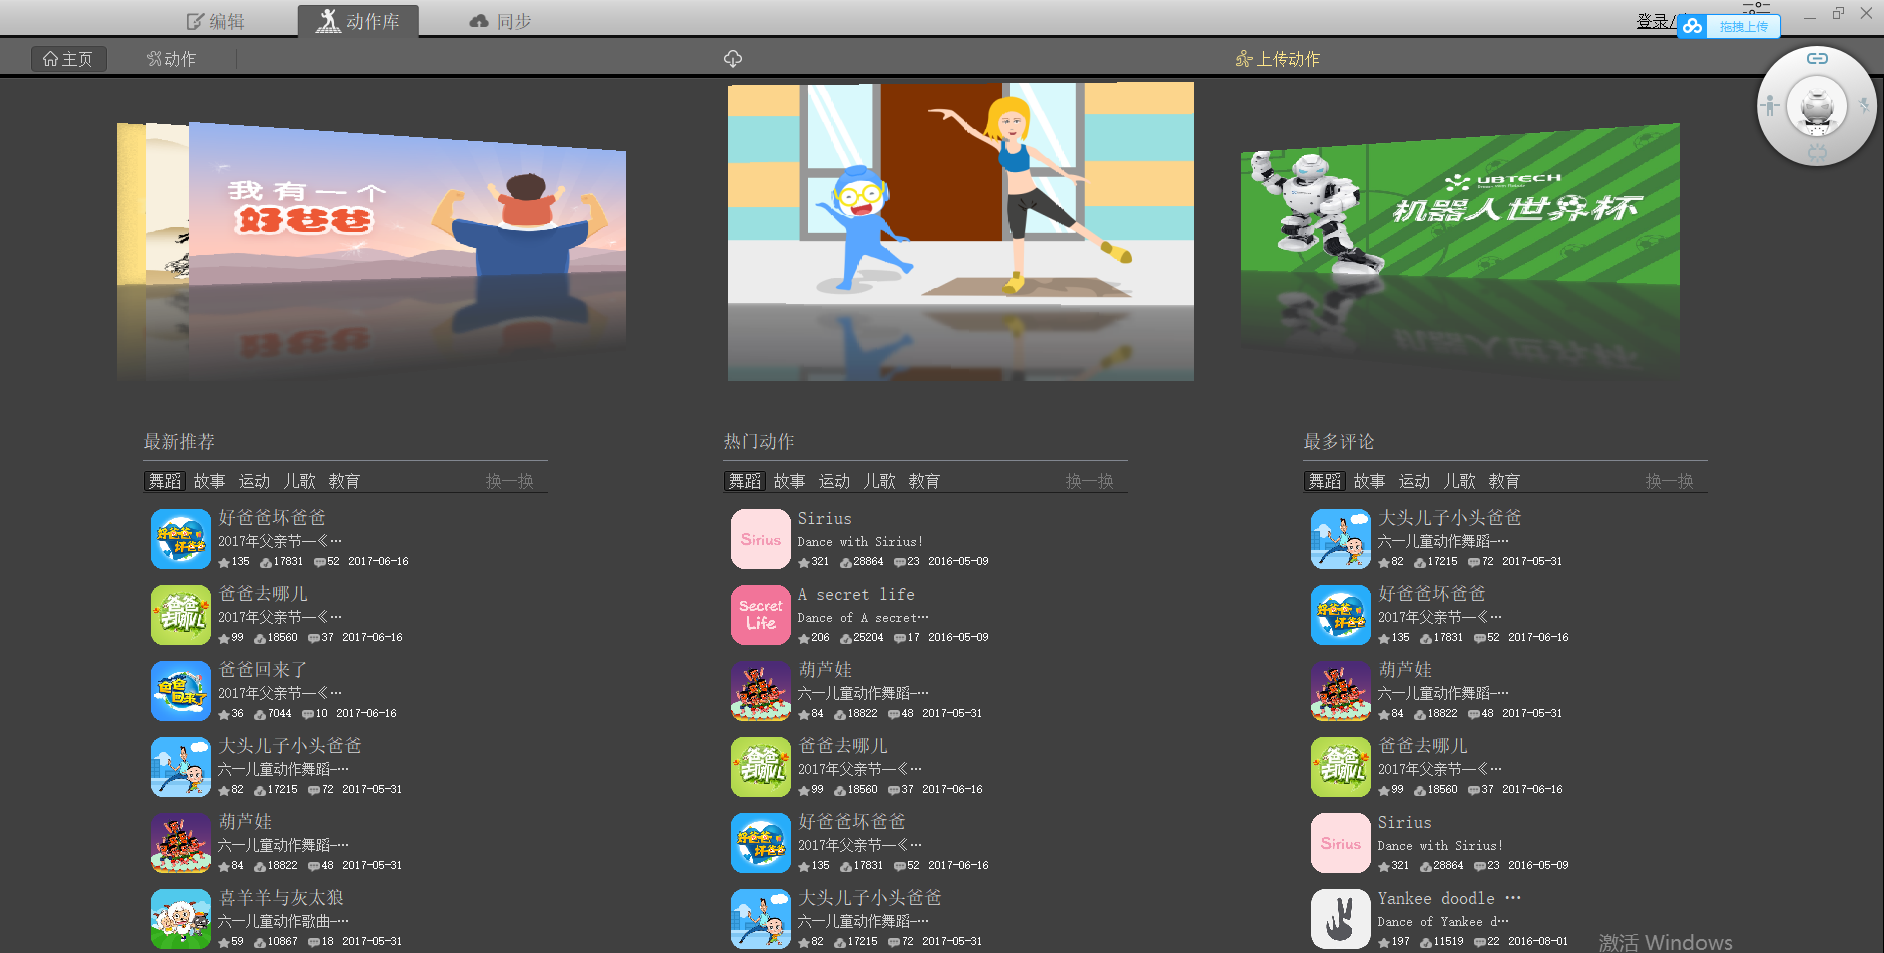1884x953 pixels.
Task: Click the Baidu cloud icon on the upload widget
Action: coord(1692,27)
